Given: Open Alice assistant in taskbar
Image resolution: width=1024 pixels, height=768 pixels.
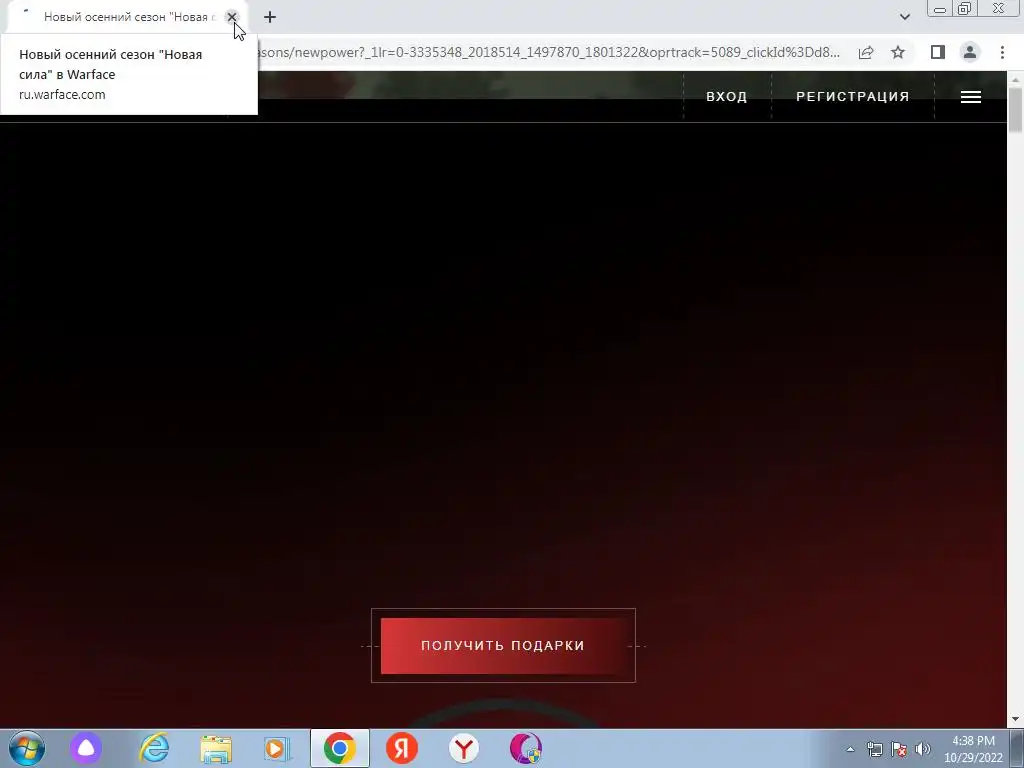Looking at the screenshot, I should click(86, 748).
